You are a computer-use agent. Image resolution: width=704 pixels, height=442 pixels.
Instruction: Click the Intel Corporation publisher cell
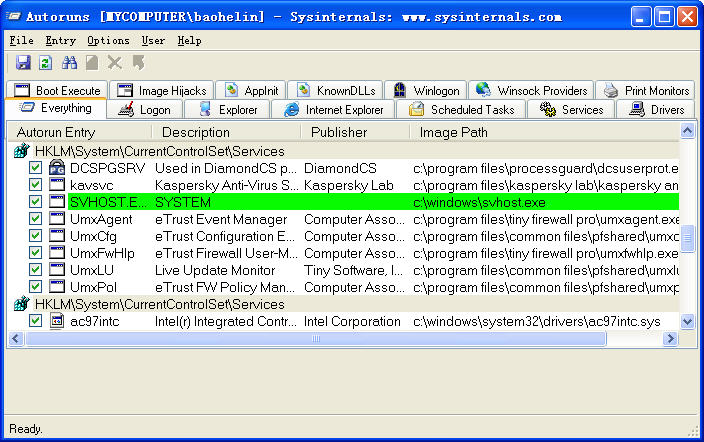(352, 322)
